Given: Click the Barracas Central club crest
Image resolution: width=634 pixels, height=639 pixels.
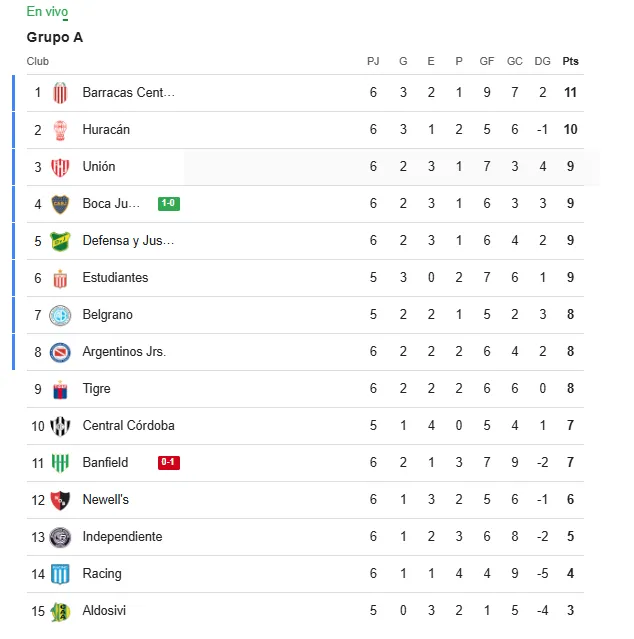Looking at the screenshot, I should pyautogui.click(x=60, y=93).
